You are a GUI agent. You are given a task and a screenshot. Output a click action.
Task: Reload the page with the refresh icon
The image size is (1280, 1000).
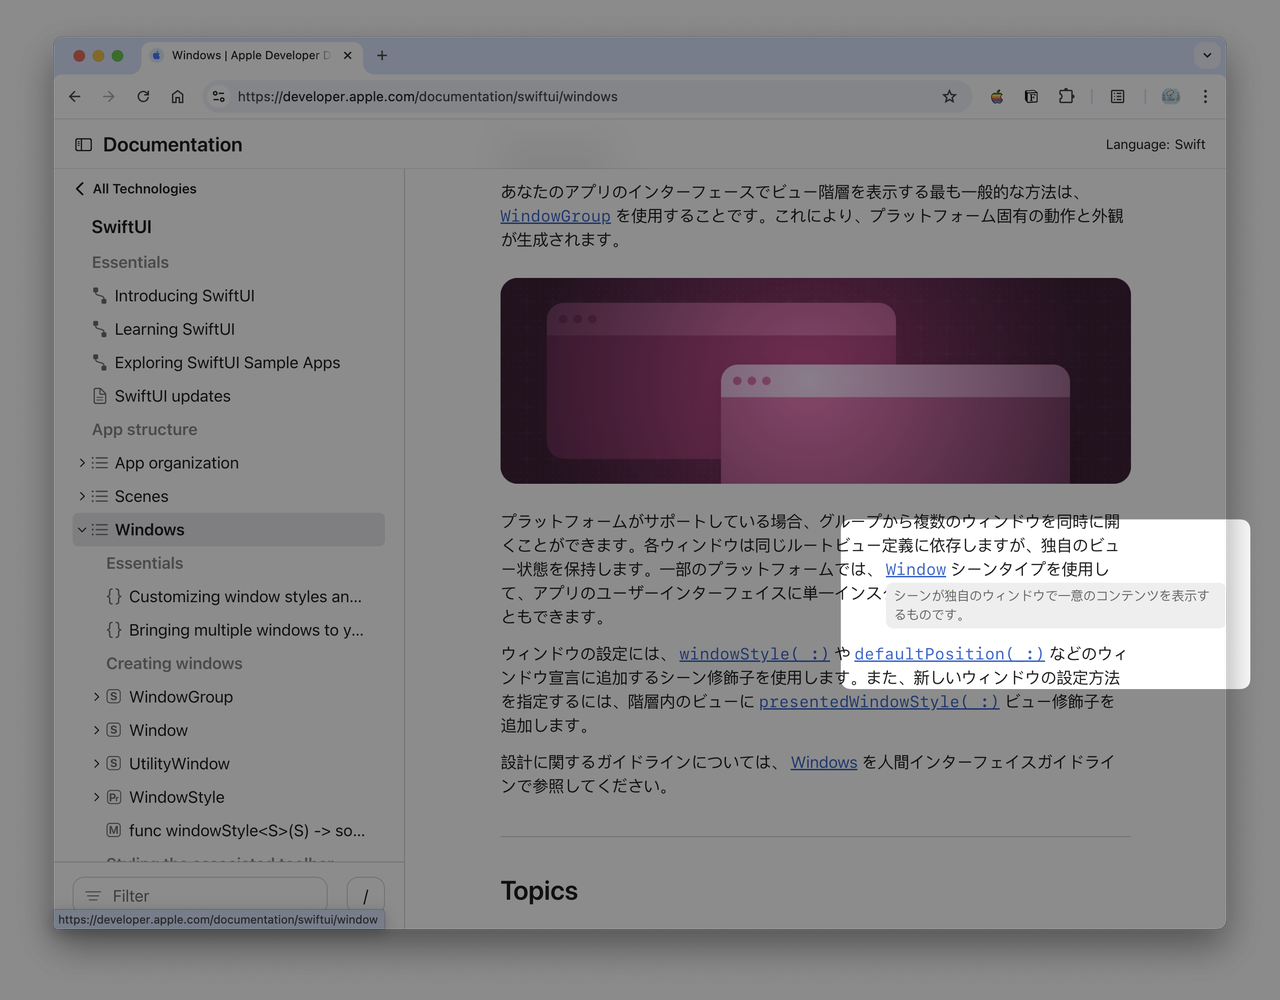tap(143, 97)
